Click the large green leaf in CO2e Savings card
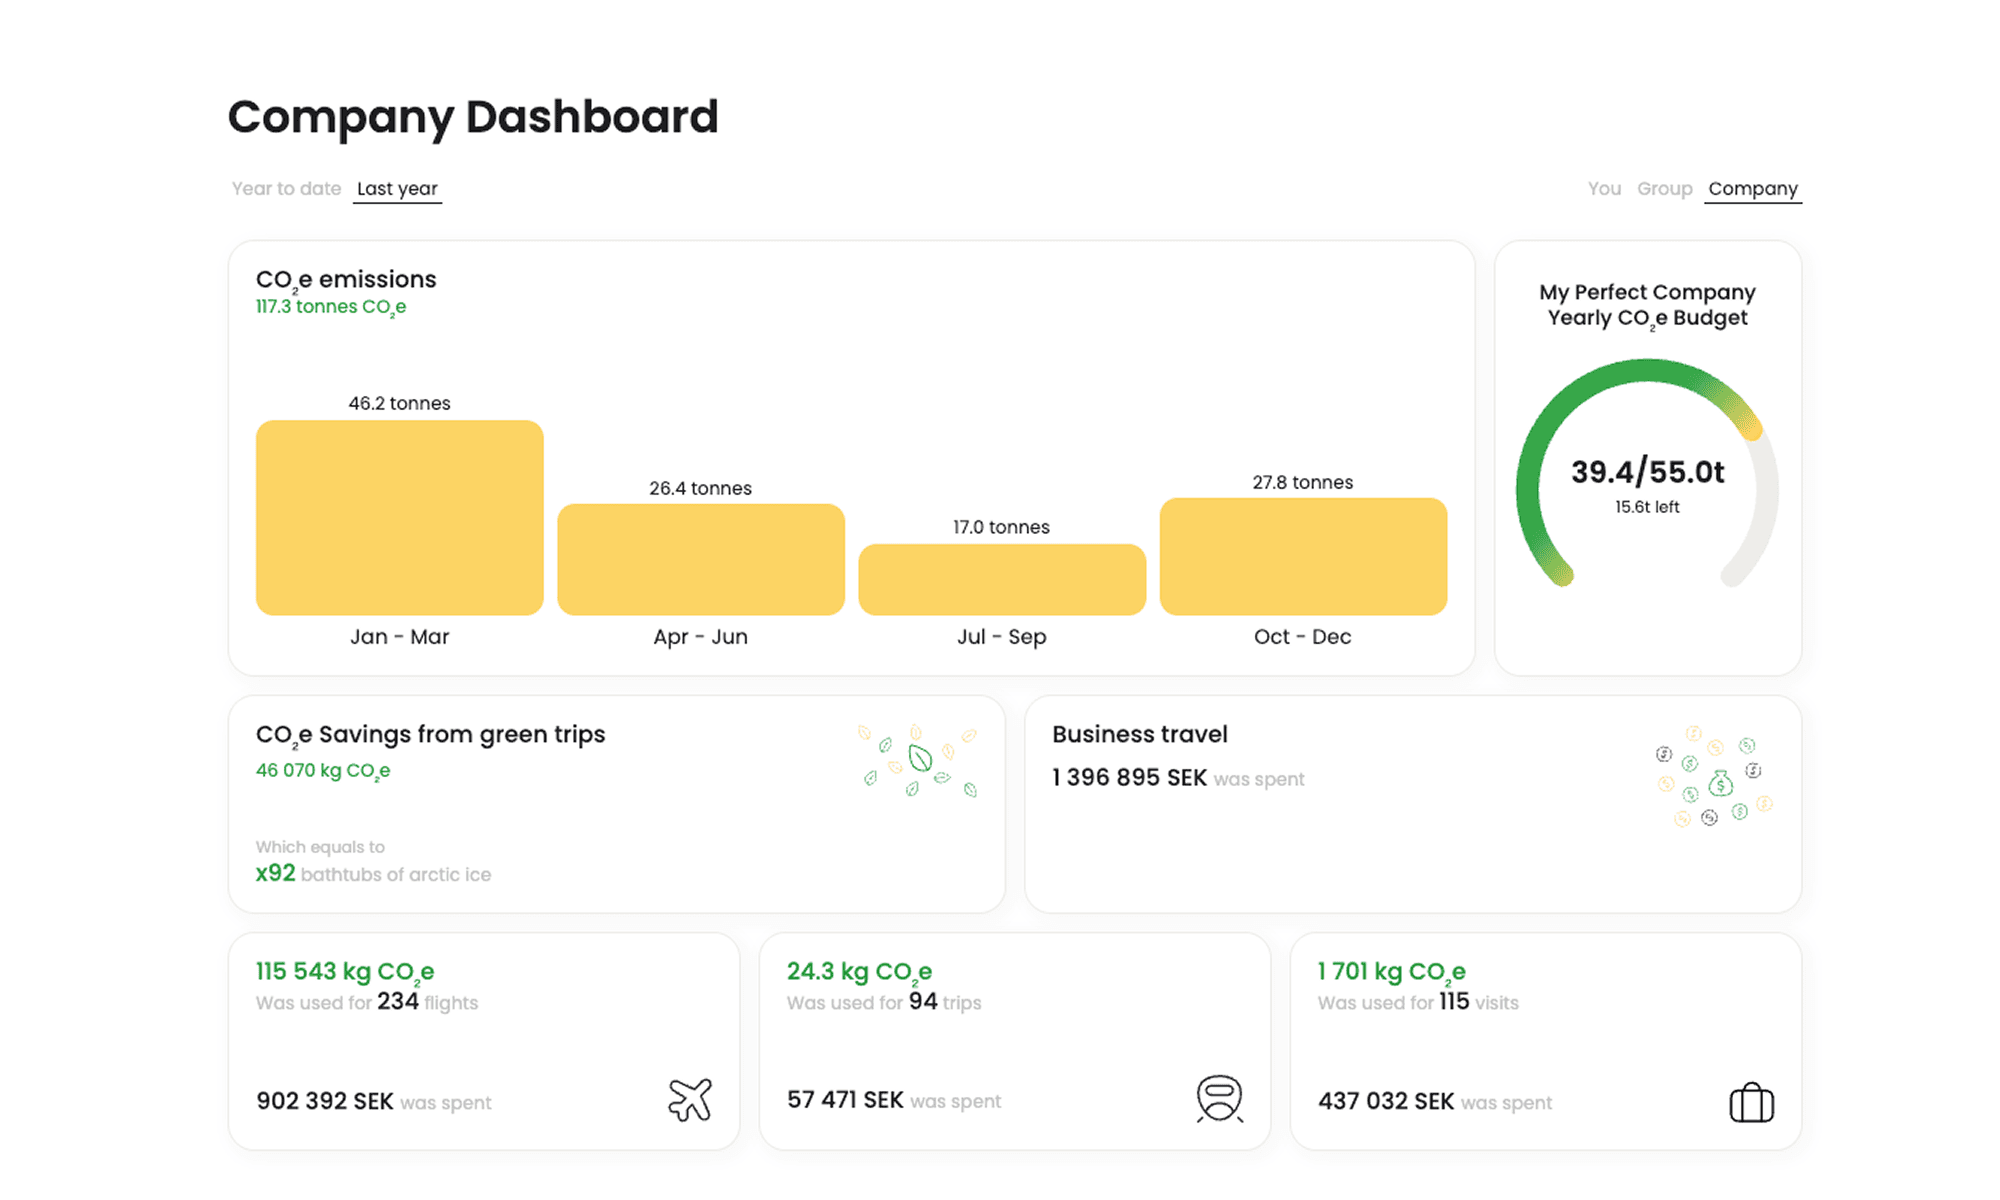The height and width of the screenshot is (1200, 2000). (920, 758)
